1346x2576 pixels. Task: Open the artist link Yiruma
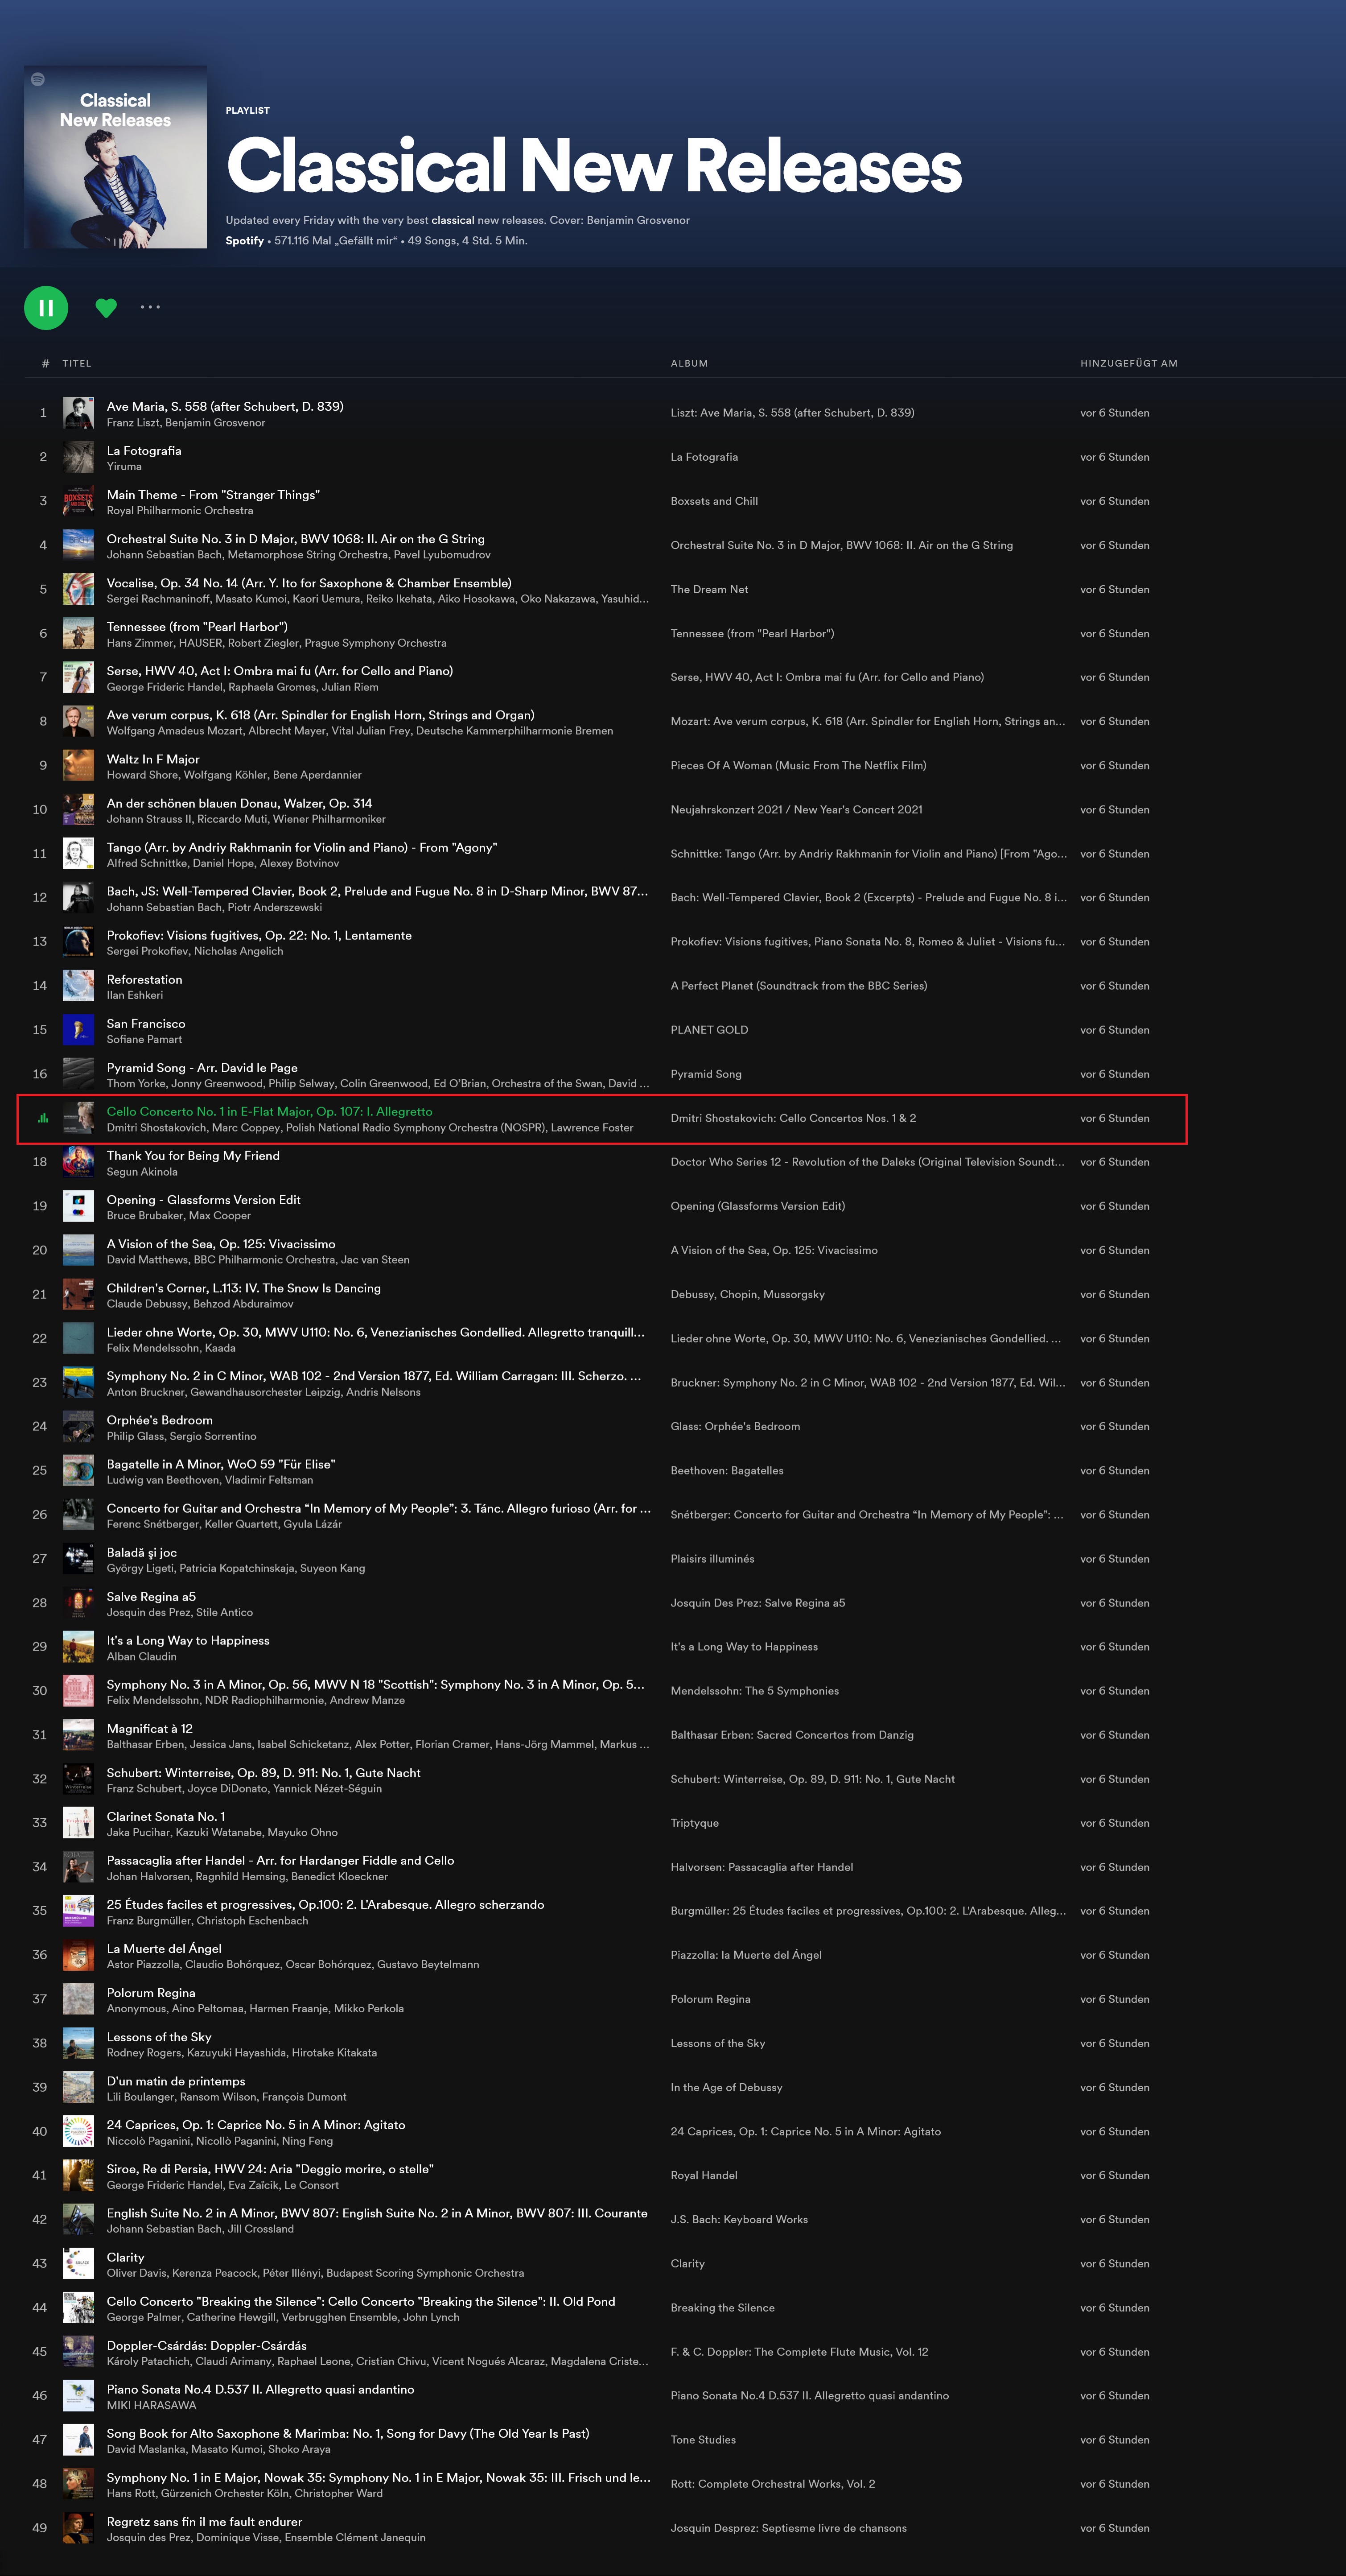tap(124, 466)
